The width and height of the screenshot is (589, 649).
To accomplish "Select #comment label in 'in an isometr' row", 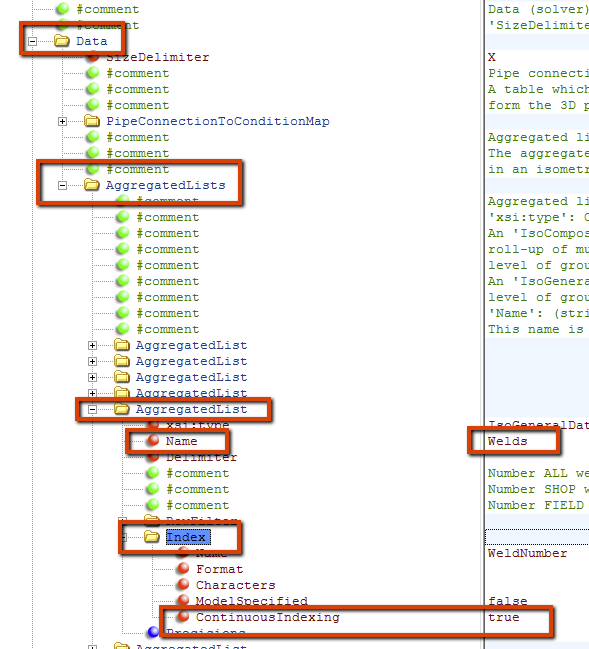I will click(x=138, y=169).
